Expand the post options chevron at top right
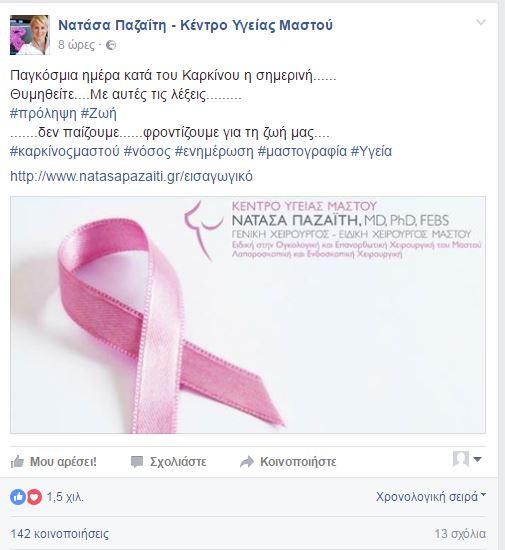The image size is (505, 550). click(481, 23)
